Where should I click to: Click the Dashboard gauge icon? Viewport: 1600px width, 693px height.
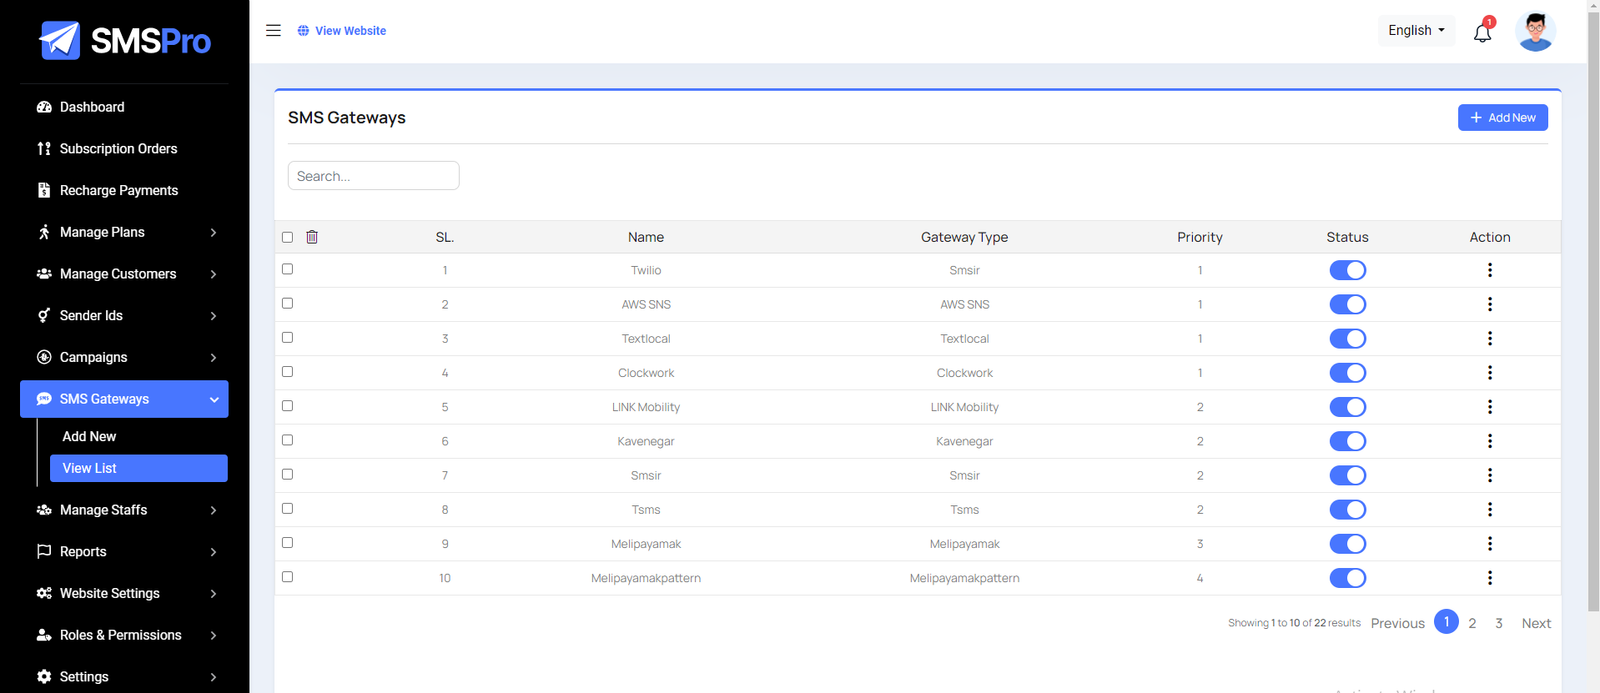pos(44,107)
